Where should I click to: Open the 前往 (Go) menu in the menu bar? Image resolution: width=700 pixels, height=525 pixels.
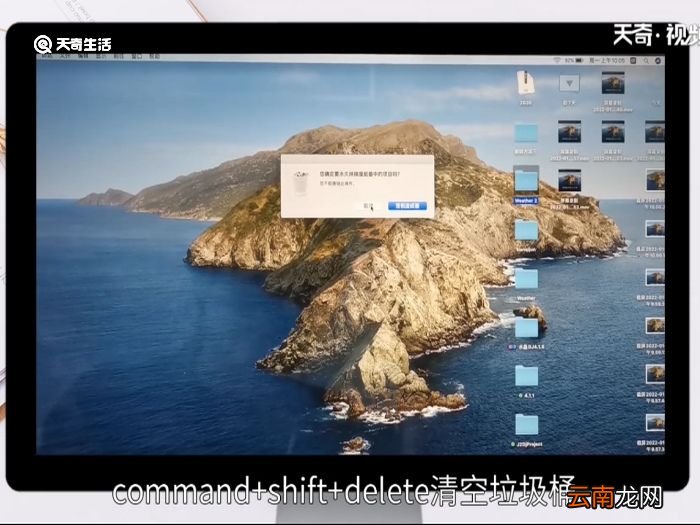click(x=118, y=57)
